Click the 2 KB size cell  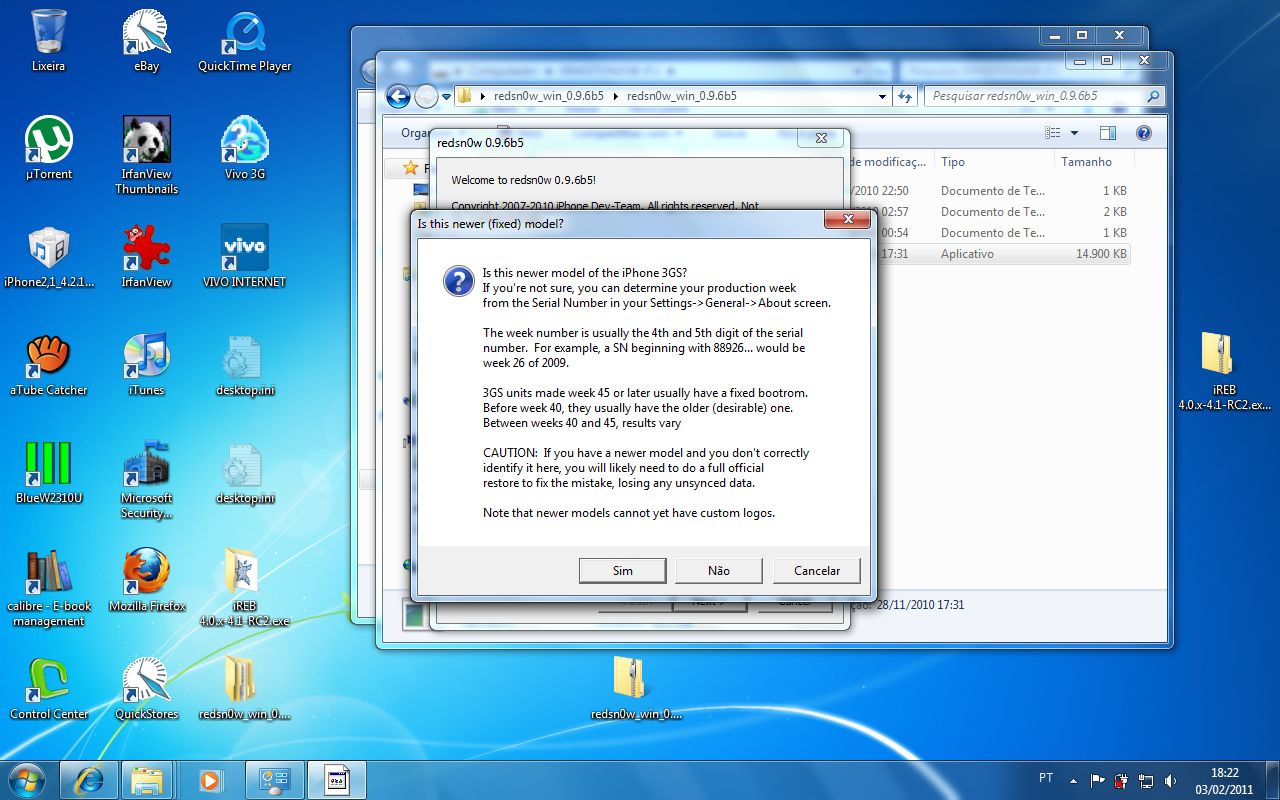(1114, 212)
